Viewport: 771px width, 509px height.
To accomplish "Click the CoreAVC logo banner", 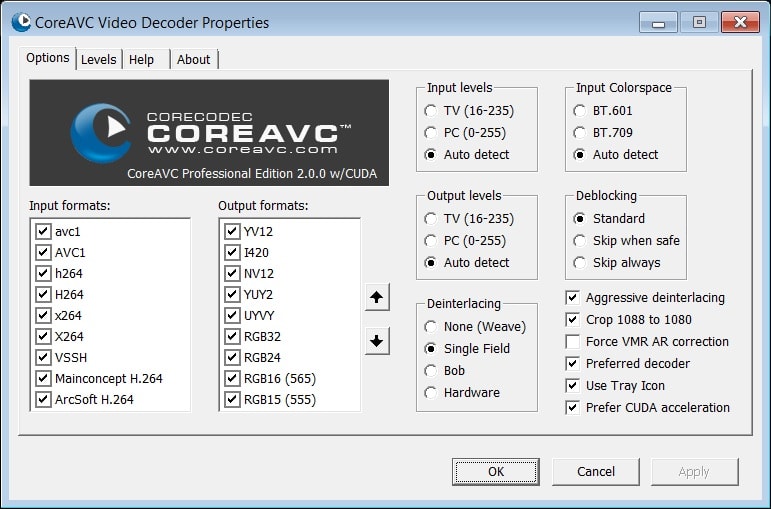I will pos(209,133).
